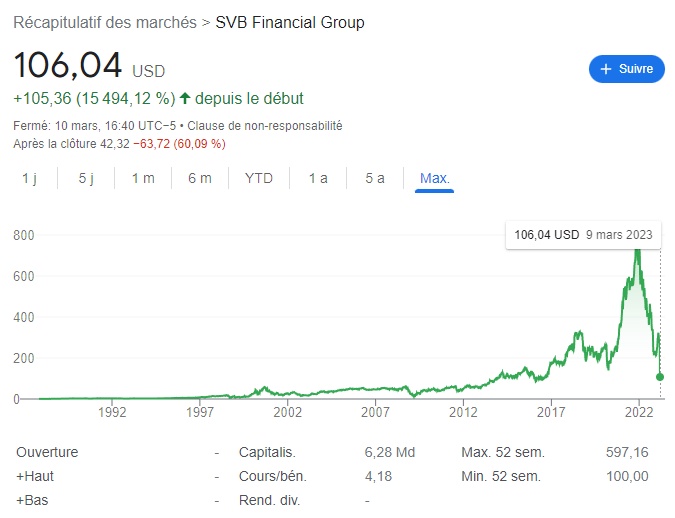675x518 pixels.
Task: Show the 1 m chart range
Action: tap(143, 178)
